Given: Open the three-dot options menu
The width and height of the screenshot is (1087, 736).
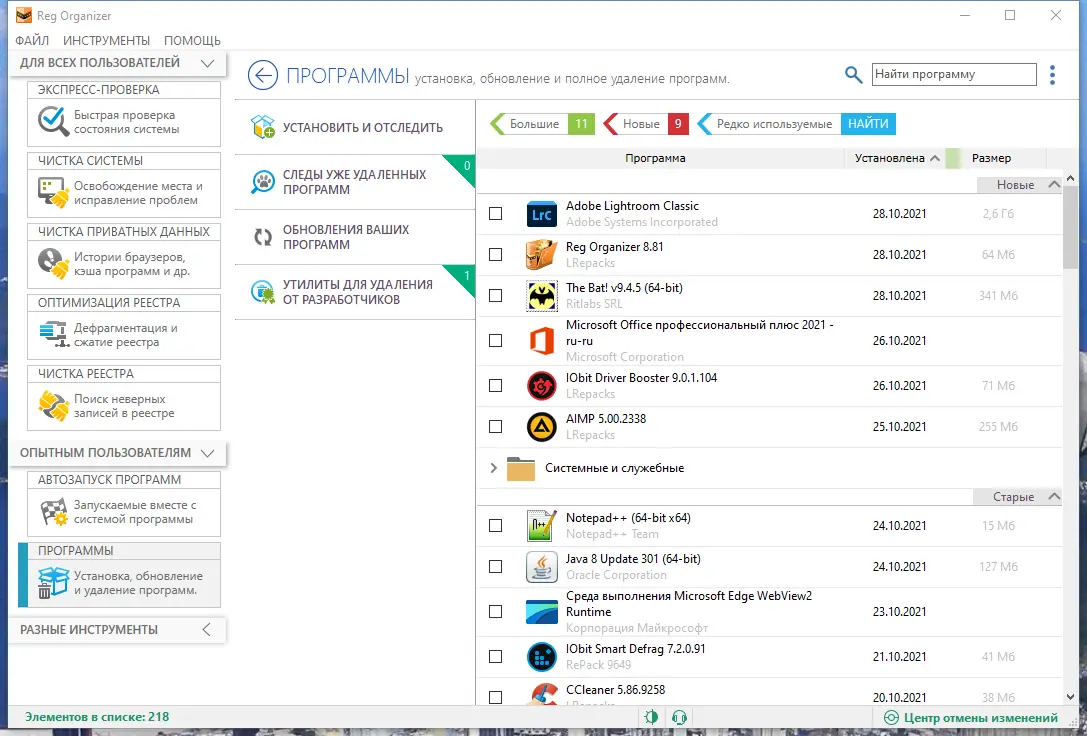Looking at the screenshot, I should [x=1052, y=75].
